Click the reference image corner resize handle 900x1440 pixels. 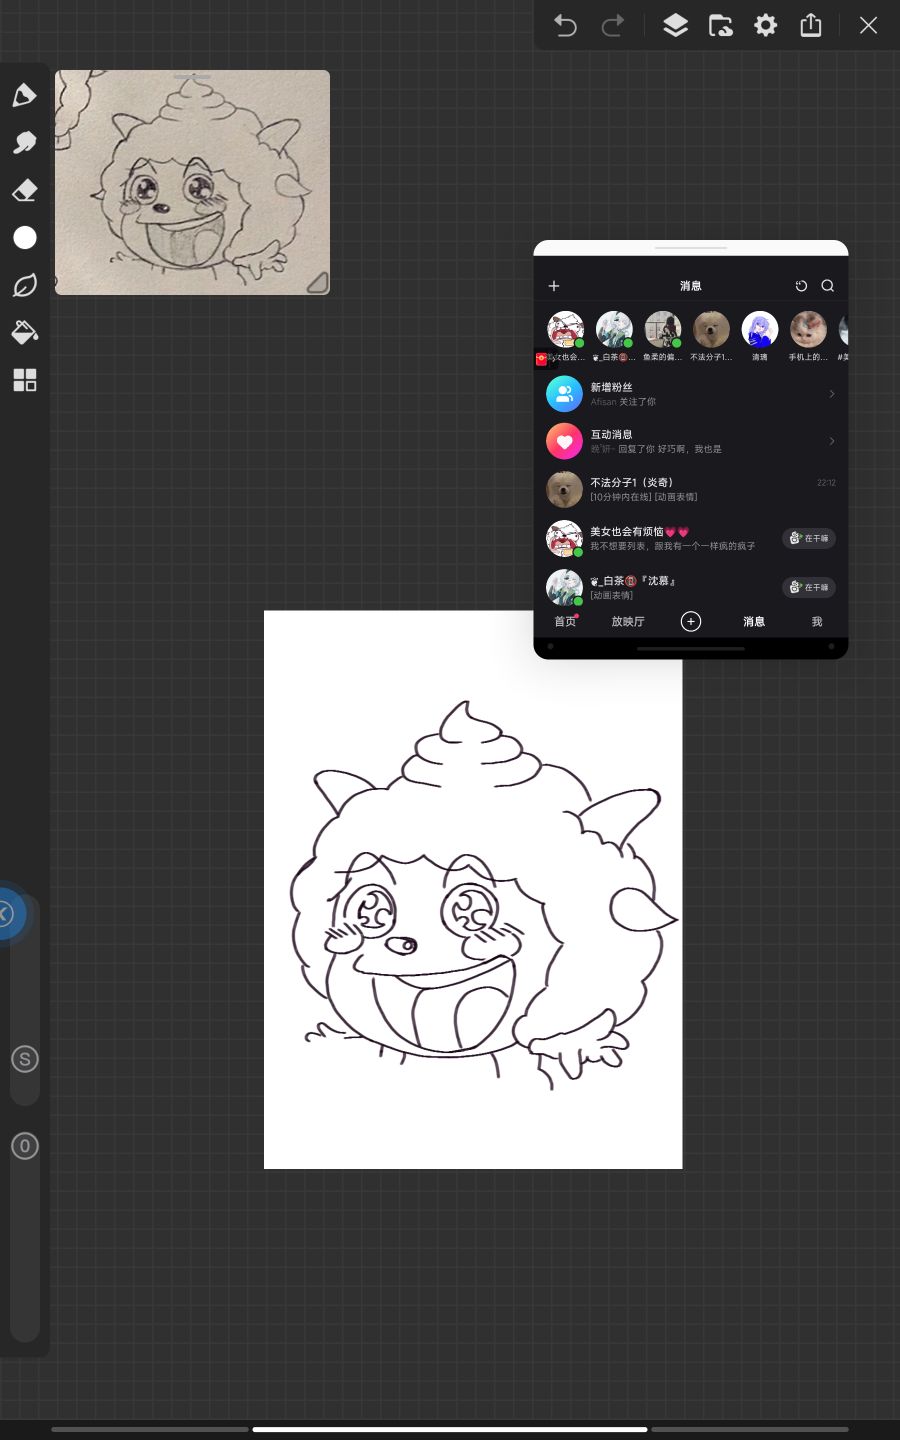point(317,282)
